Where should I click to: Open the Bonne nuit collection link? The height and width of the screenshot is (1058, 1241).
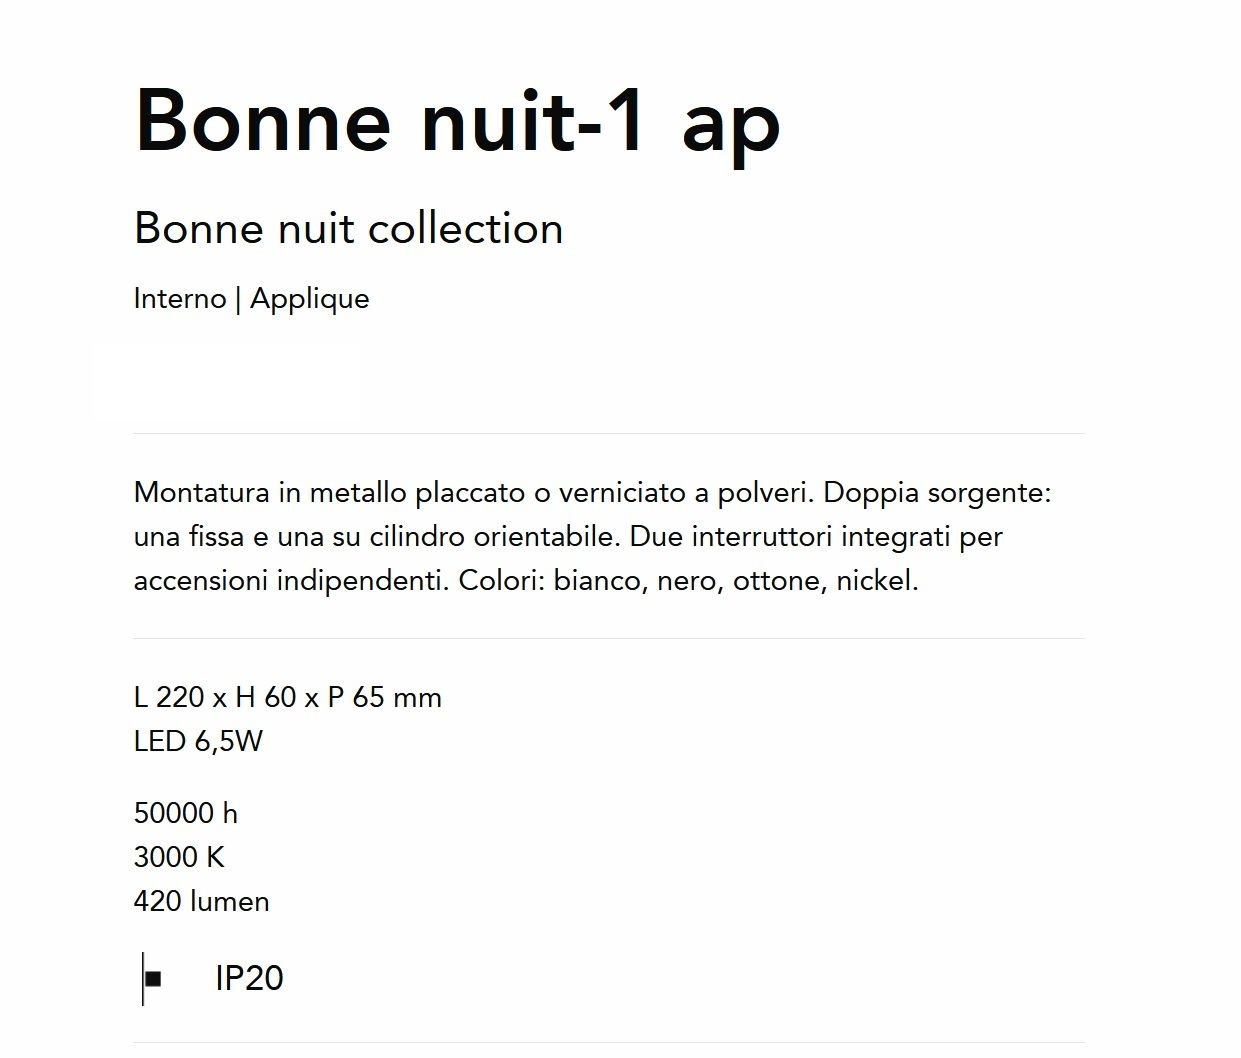348,228
